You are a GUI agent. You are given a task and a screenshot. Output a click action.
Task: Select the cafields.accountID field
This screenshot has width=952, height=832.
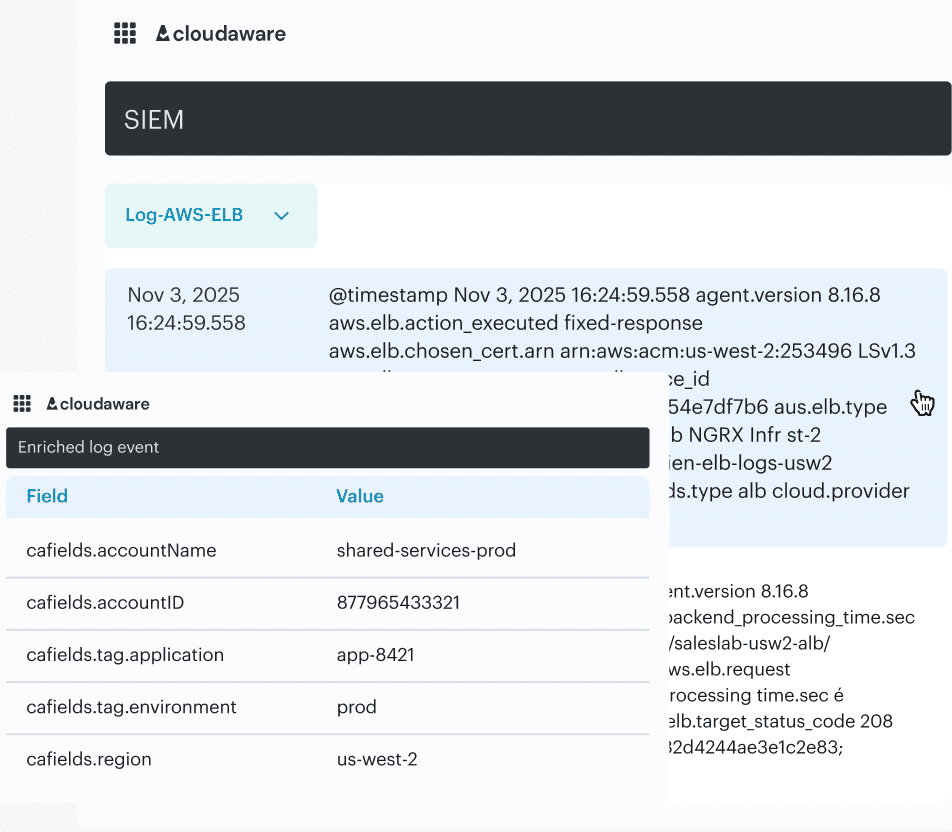[x=105, y=602]
